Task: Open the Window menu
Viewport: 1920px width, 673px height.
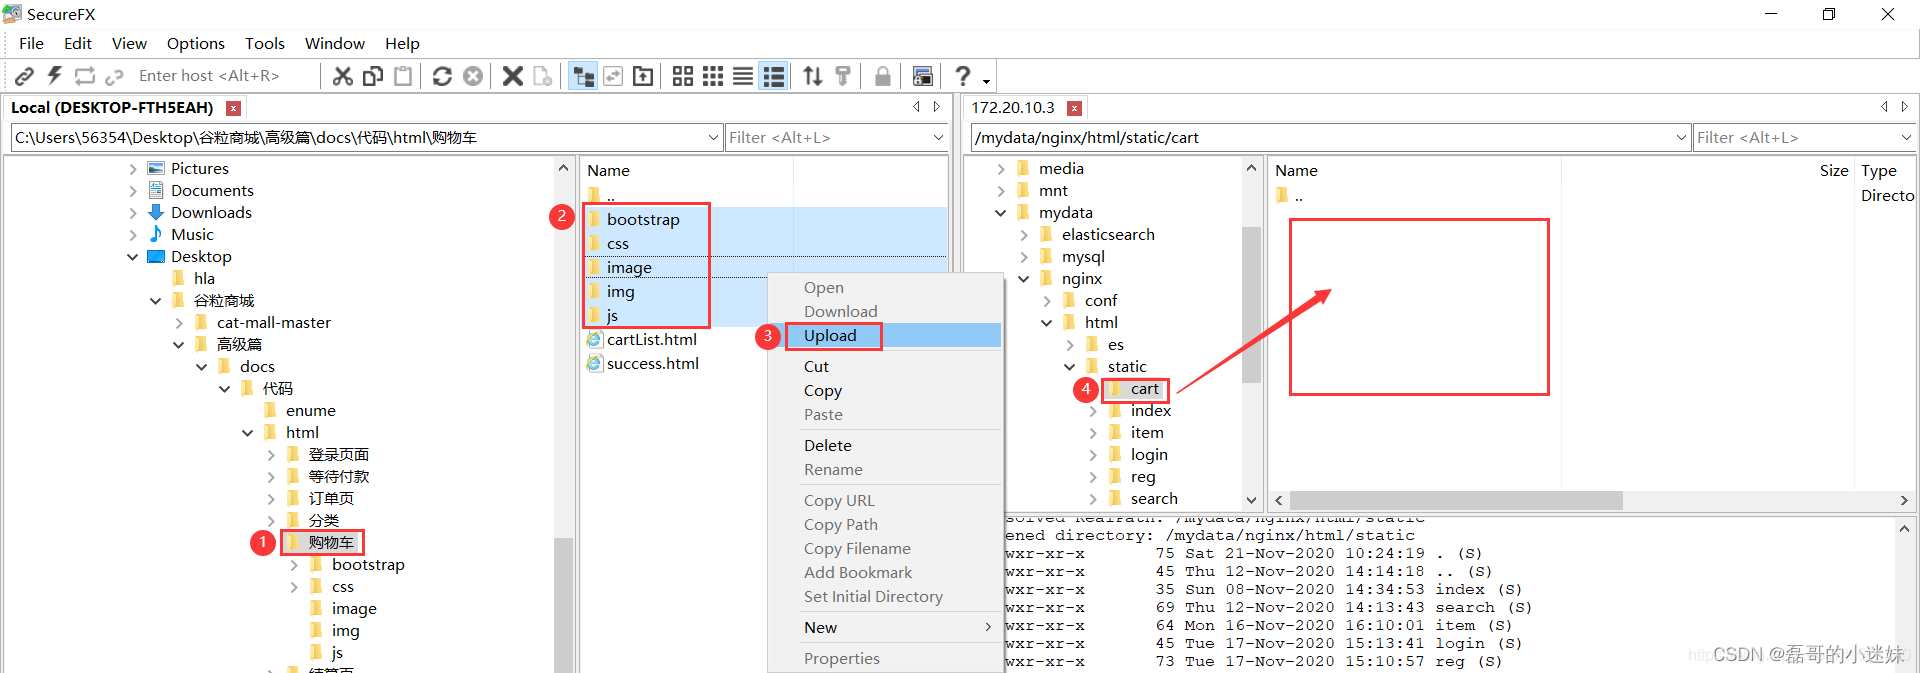Action: click(x=335, y=43)
